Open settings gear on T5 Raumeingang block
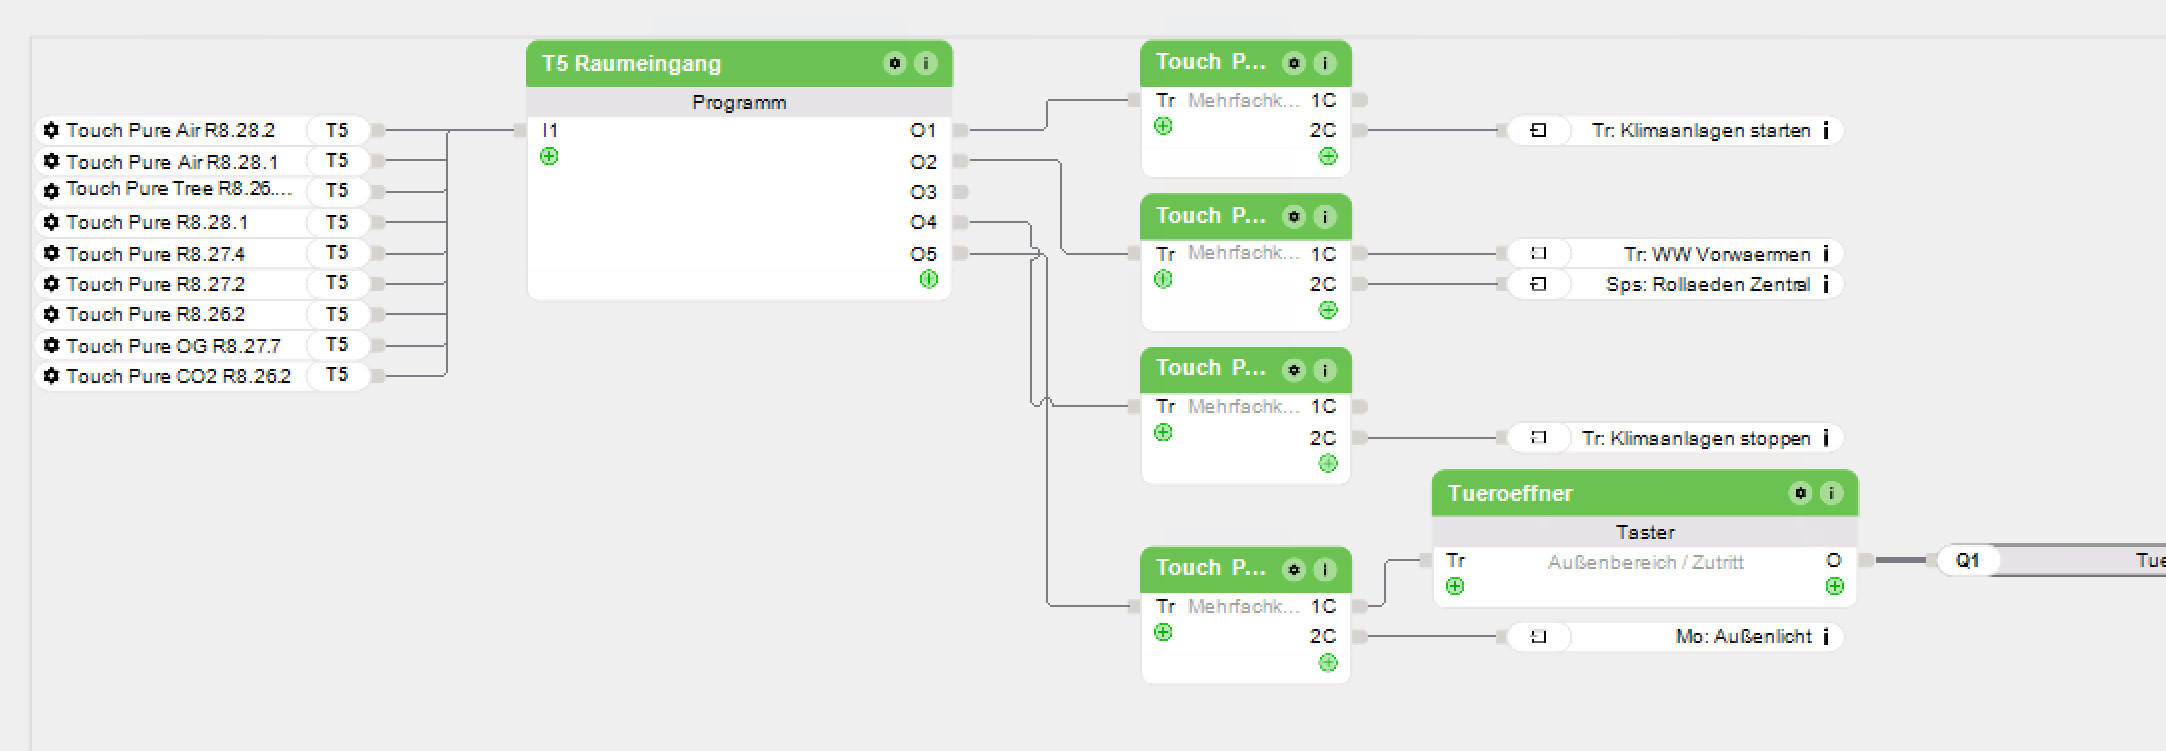2166x751 pixels. click(x=894, y=64)
